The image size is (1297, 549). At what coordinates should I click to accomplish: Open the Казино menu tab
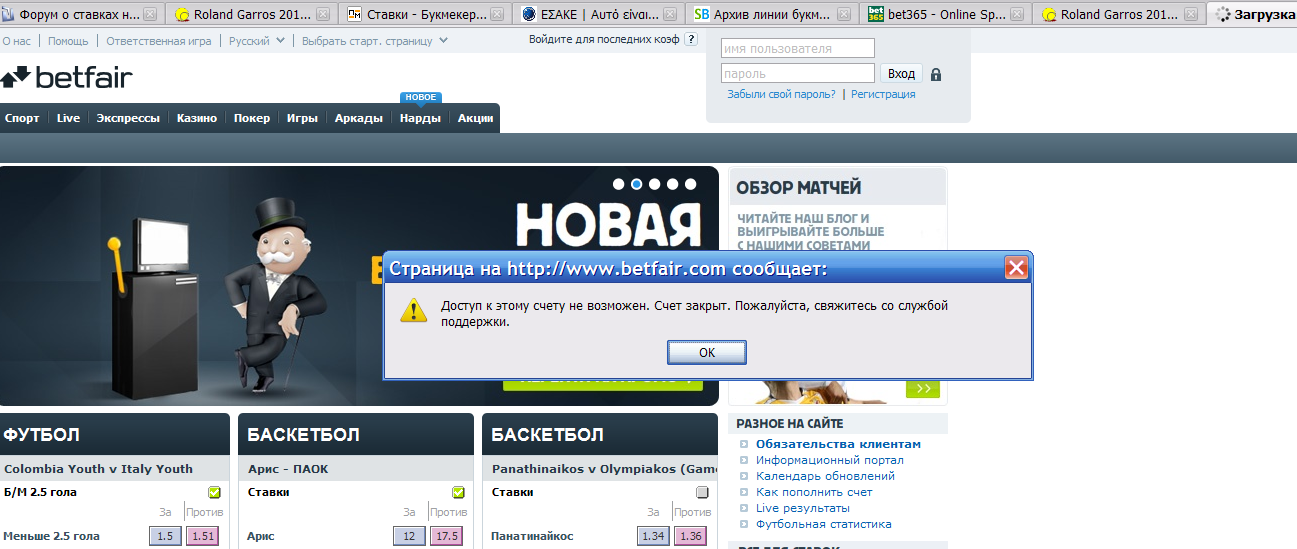[x=197, y=118]
